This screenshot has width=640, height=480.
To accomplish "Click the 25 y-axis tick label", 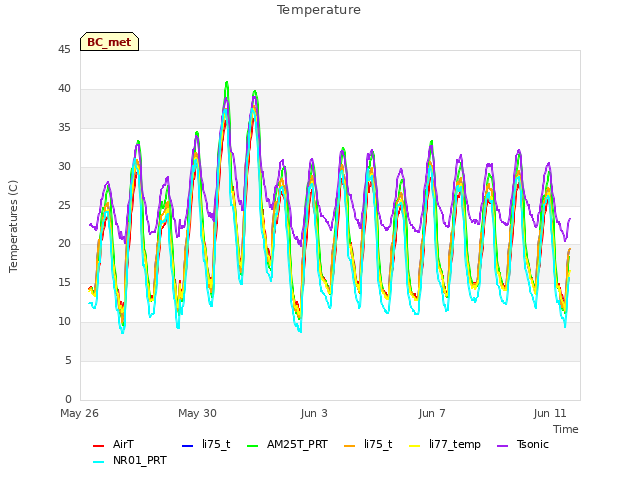I will (64, 205).
